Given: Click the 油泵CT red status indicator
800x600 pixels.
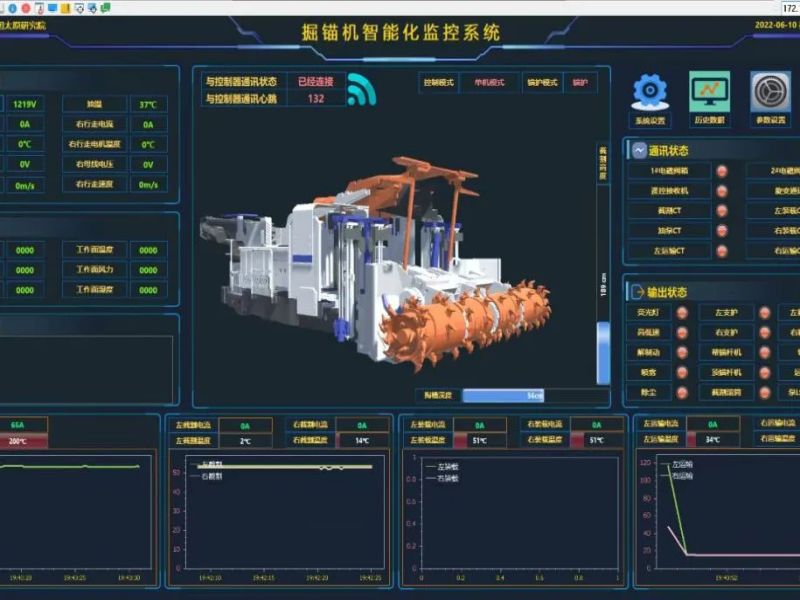Looking at the screenshot, I should pyautogui.click(x=722, y=231).
